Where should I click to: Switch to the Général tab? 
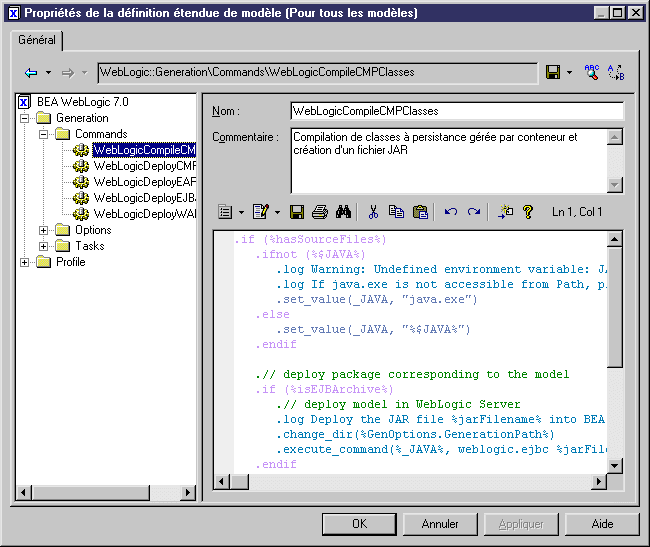37,40
